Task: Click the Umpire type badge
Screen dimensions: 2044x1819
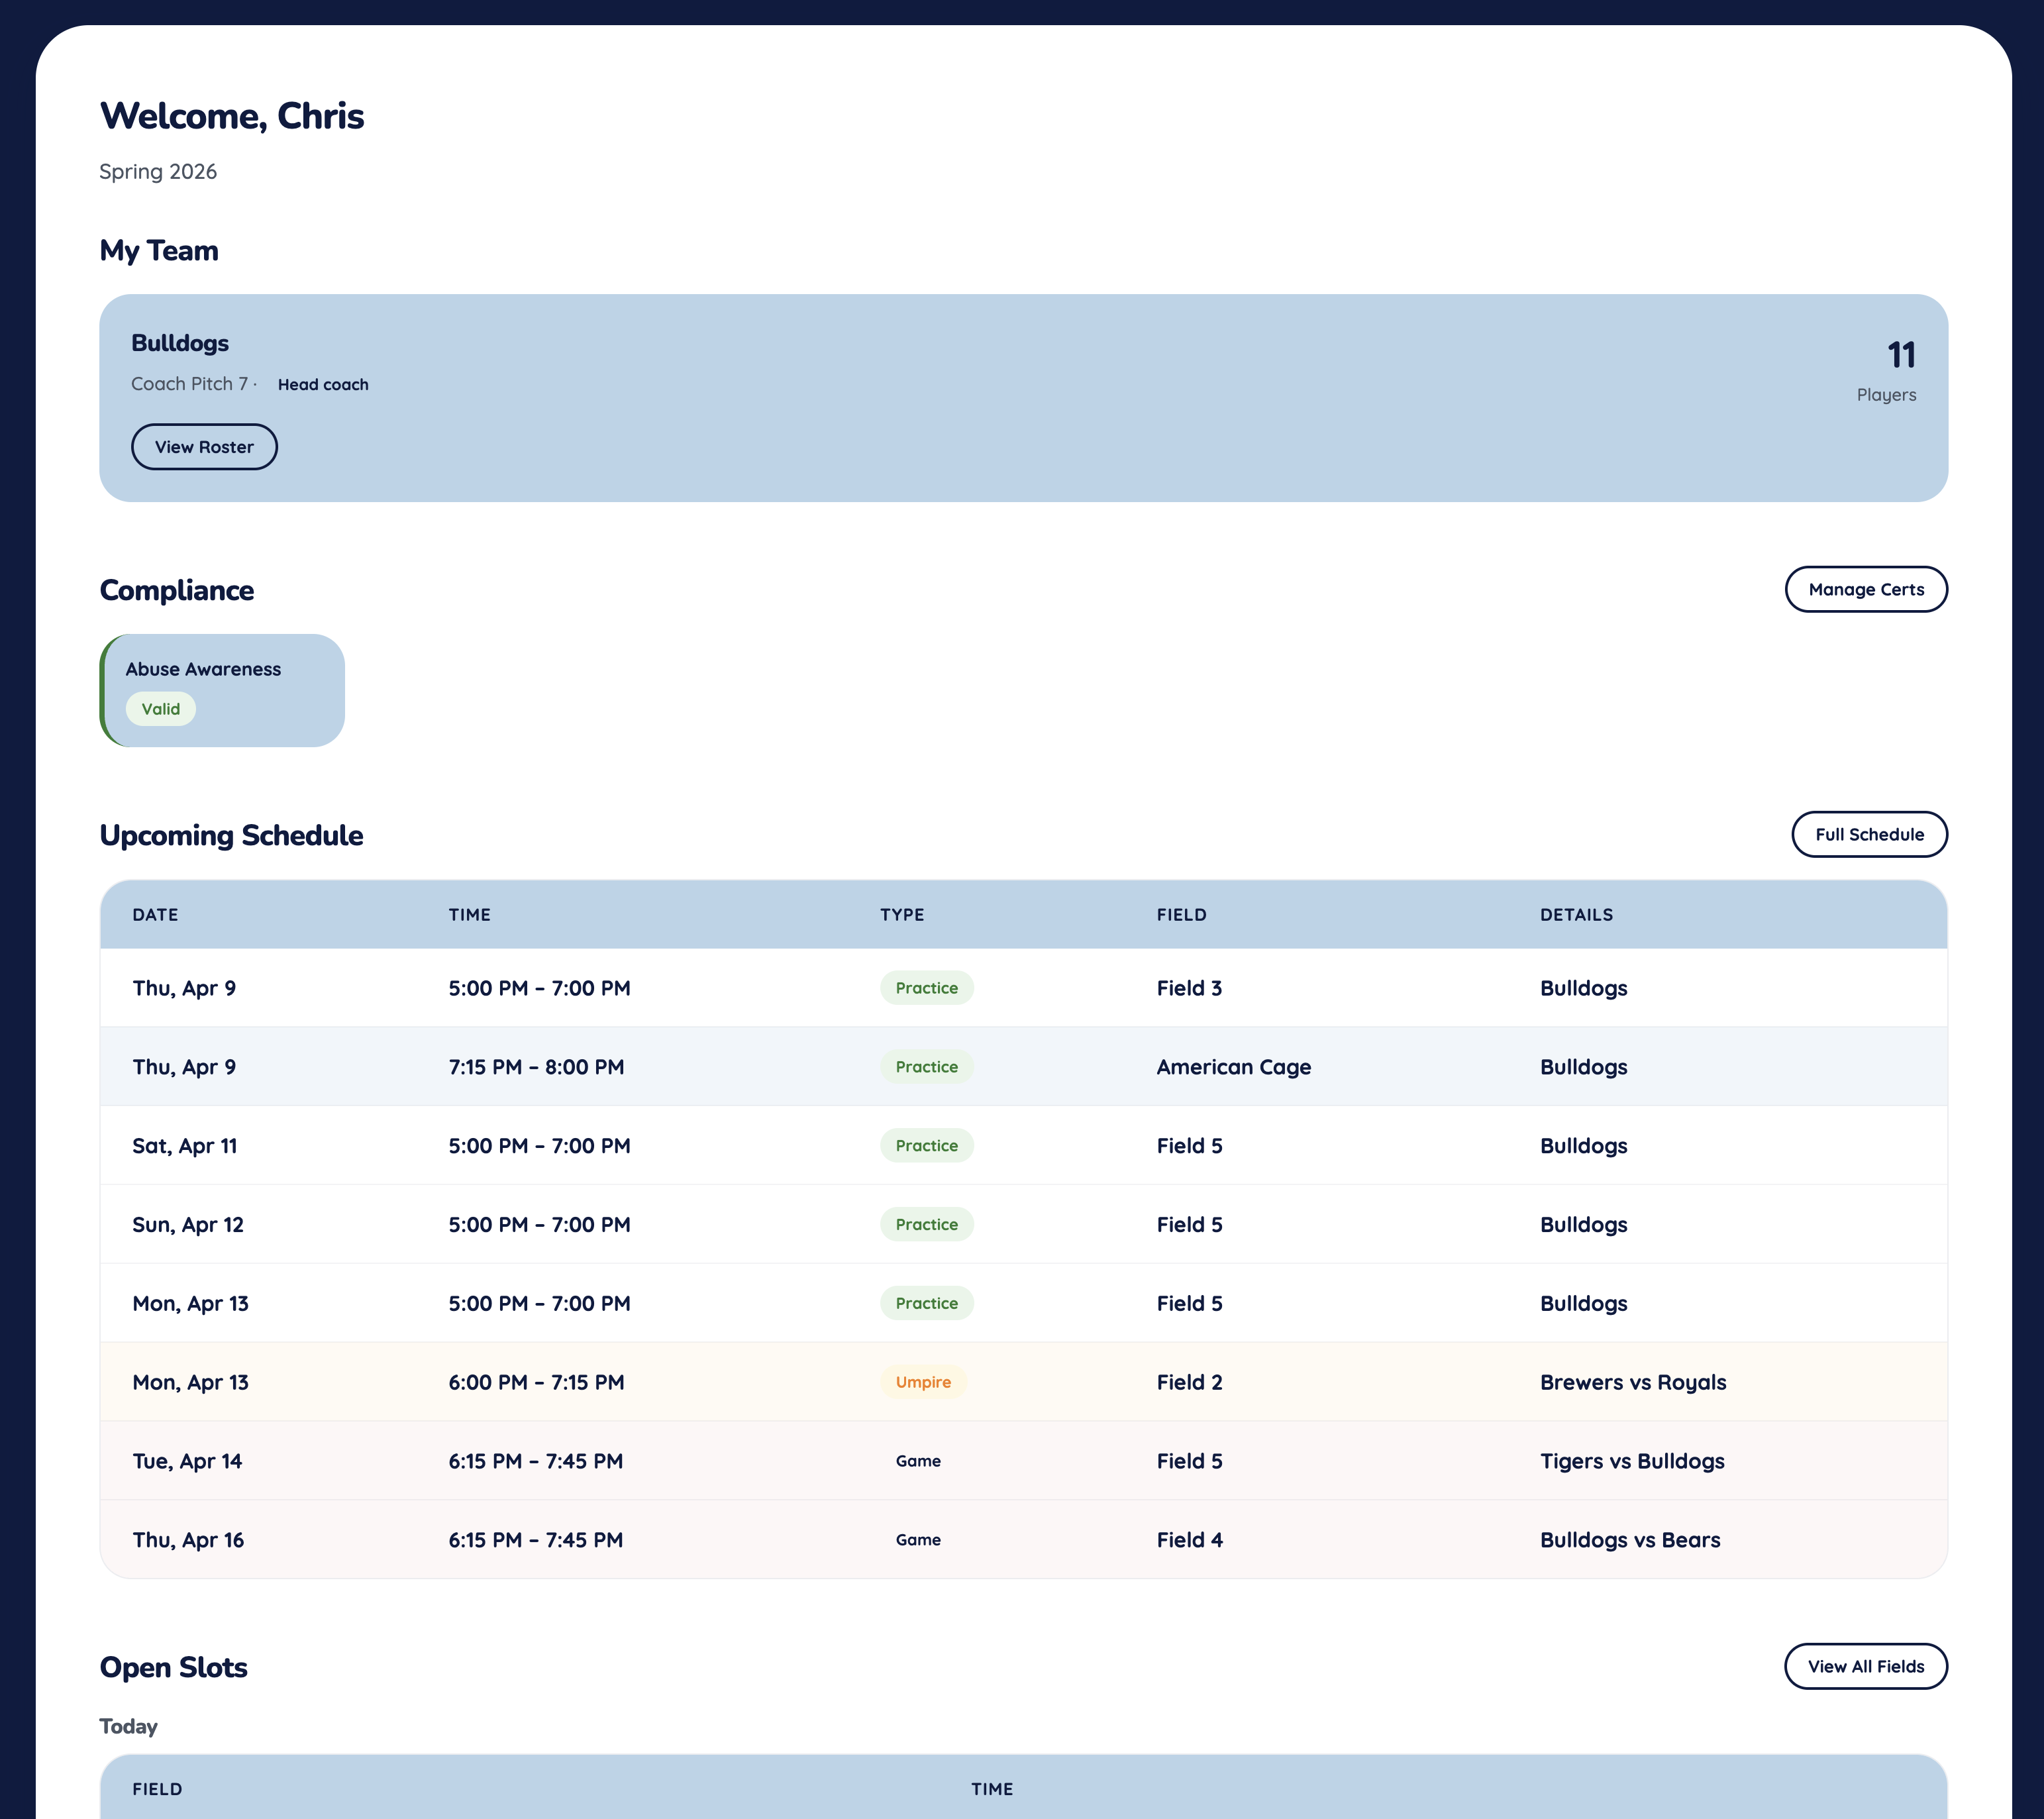Action: (x=923, y=1382)
